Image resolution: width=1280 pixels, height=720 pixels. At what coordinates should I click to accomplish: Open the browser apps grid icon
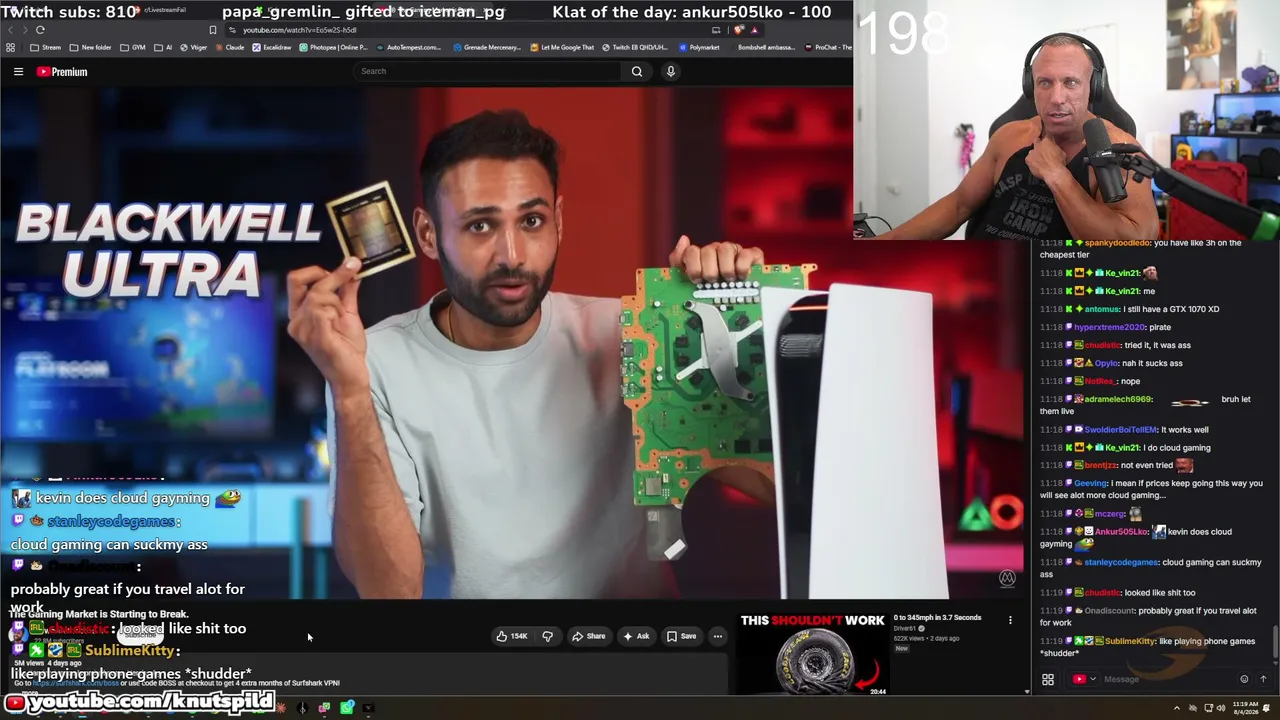[11, 47]
